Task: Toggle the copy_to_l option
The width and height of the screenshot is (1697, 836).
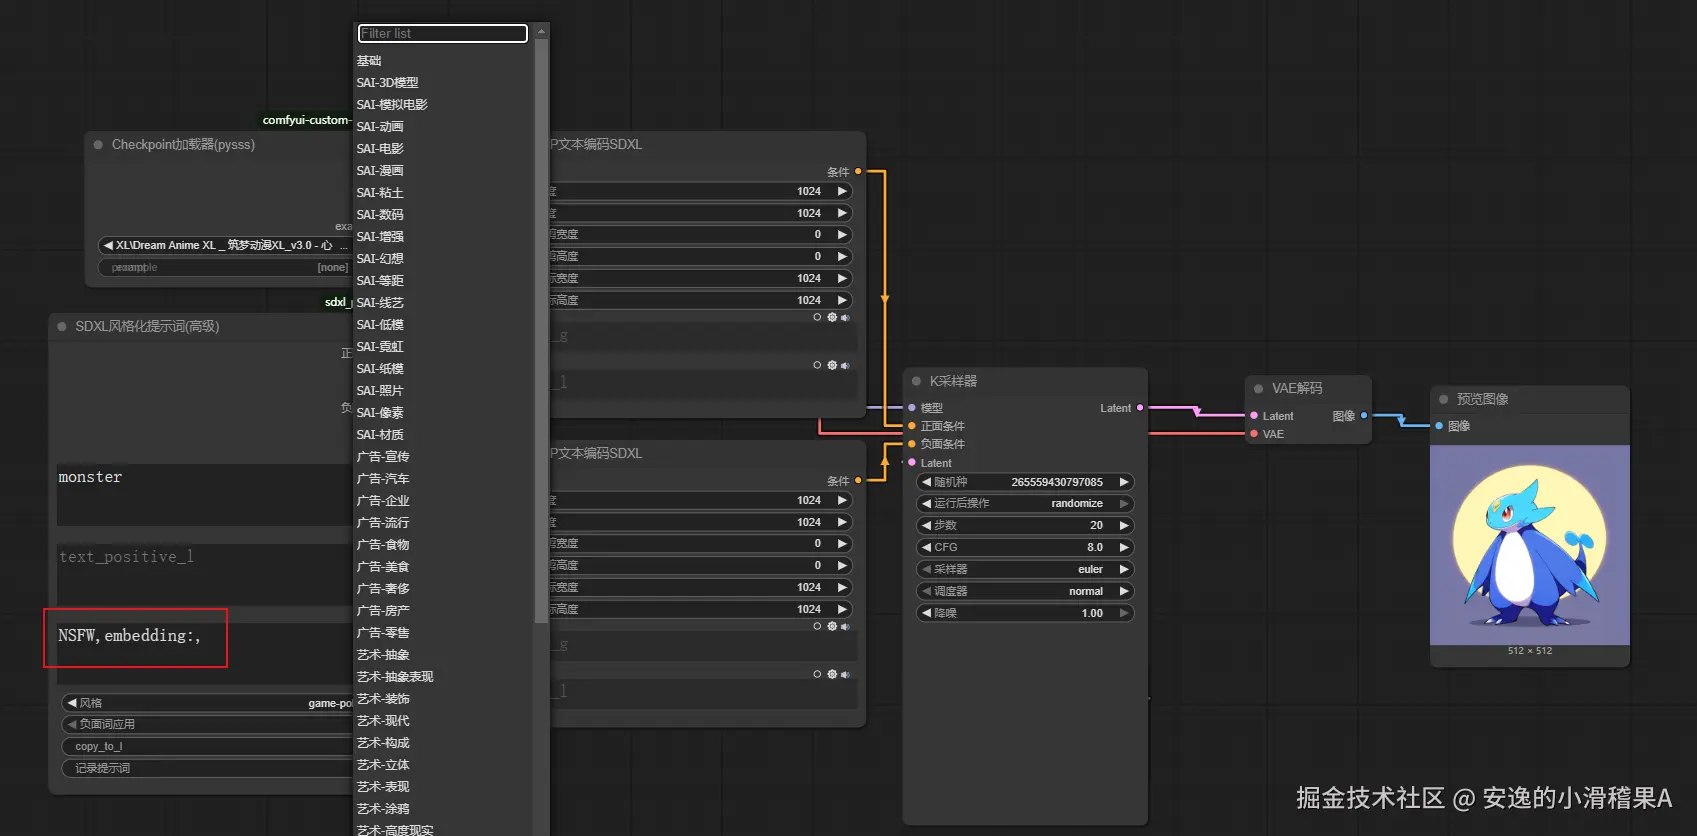Action: [x=207, y=746]
